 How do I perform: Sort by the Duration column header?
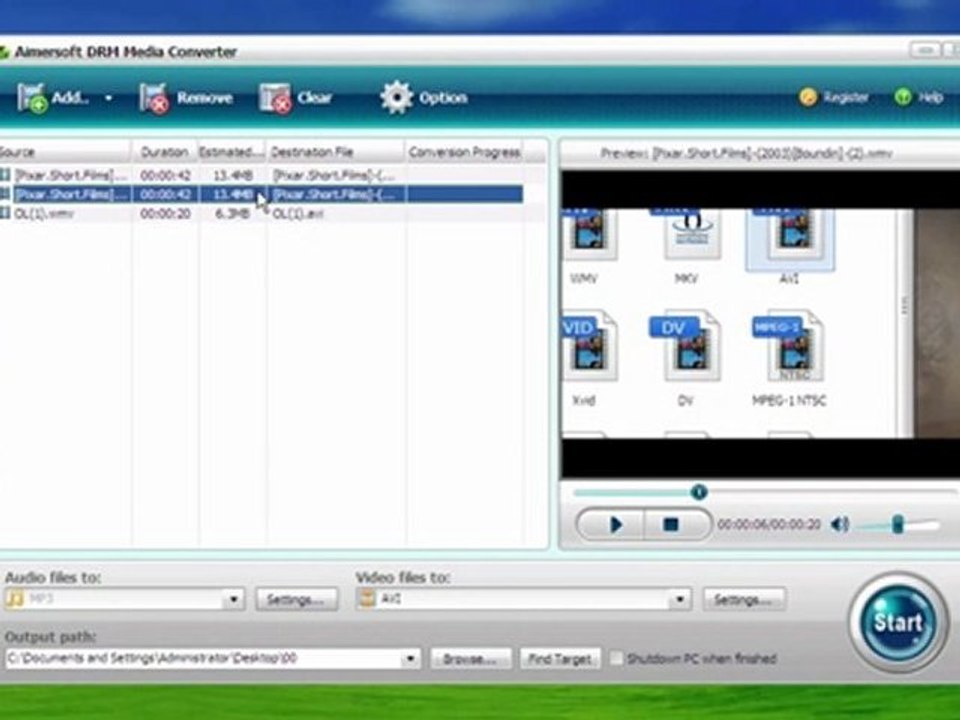(164, 152)
